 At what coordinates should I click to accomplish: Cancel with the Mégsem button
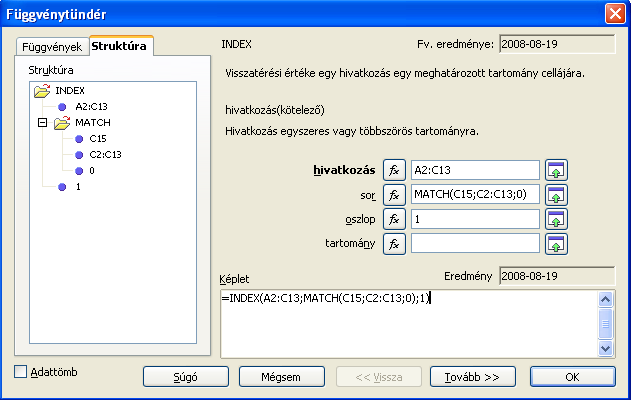click(x=281, y=377)
